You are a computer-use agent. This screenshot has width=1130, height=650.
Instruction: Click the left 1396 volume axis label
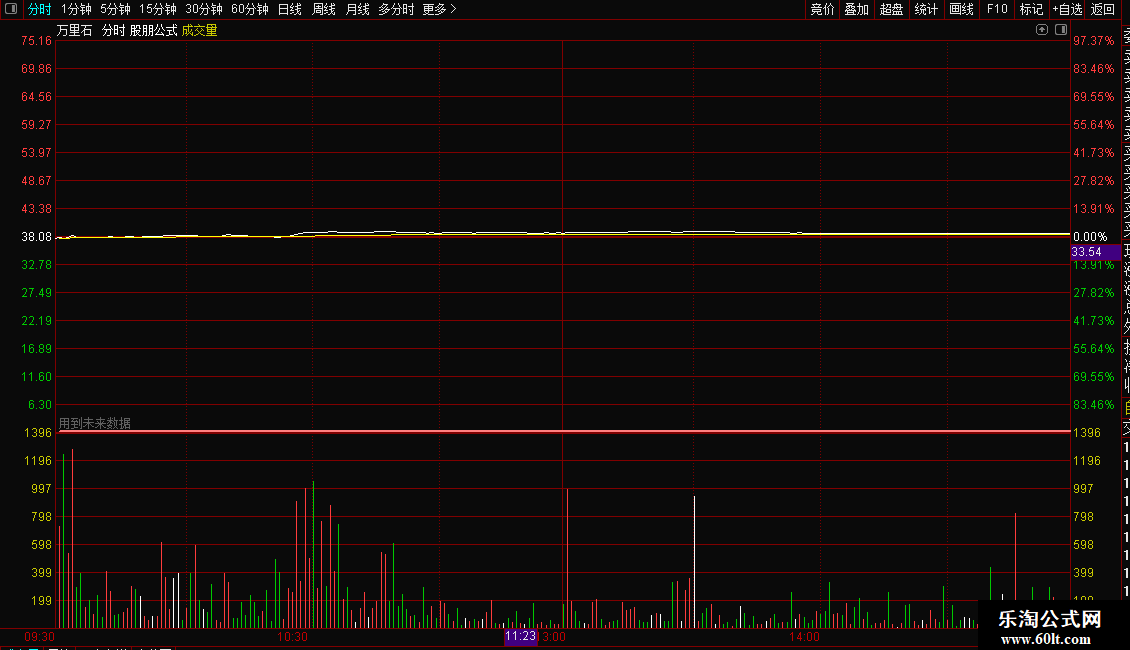[38, 433]
